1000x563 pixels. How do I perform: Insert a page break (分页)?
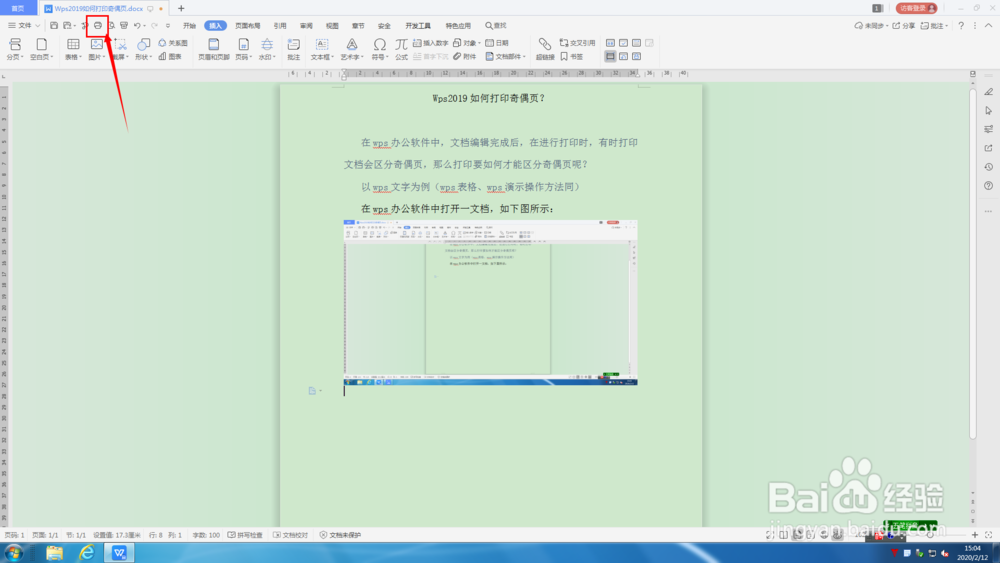coord(15,49)
